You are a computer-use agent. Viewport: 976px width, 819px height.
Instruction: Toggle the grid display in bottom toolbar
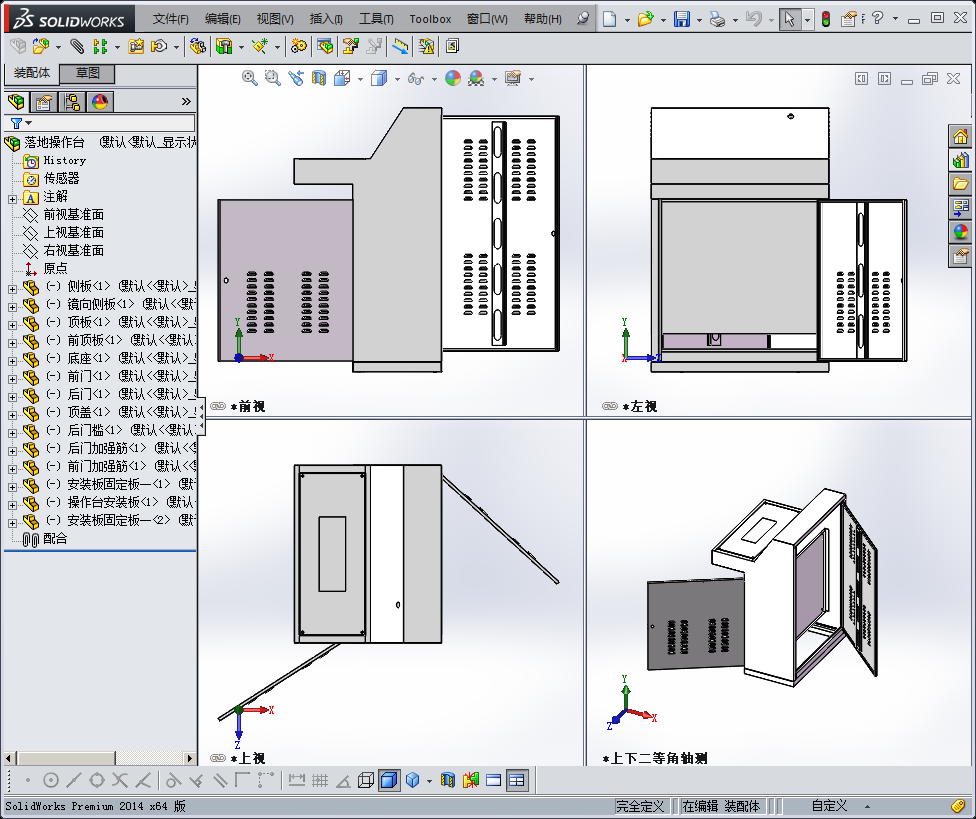(320, 780)
